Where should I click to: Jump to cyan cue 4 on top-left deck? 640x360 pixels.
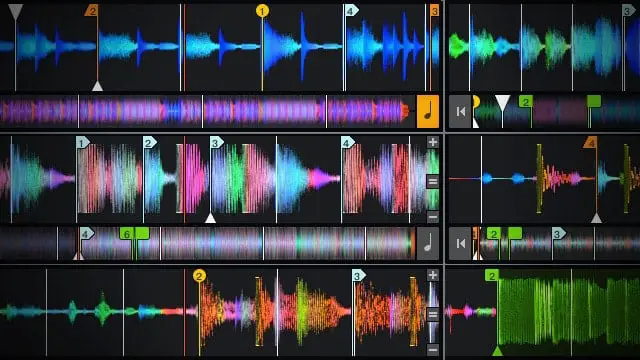351,11
